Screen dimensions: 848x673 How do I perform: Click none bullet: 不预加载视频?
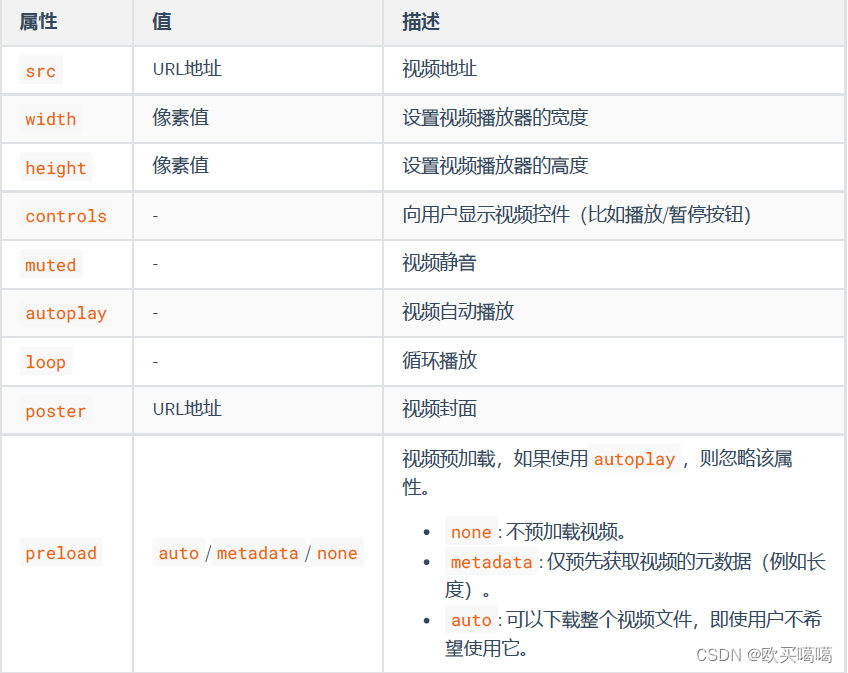point(535,532)
